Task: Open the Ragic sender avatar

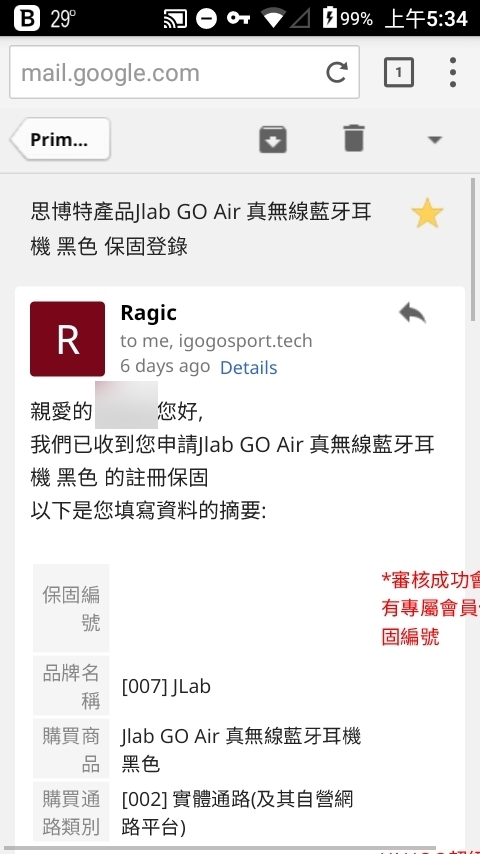Action: point(68,339)
